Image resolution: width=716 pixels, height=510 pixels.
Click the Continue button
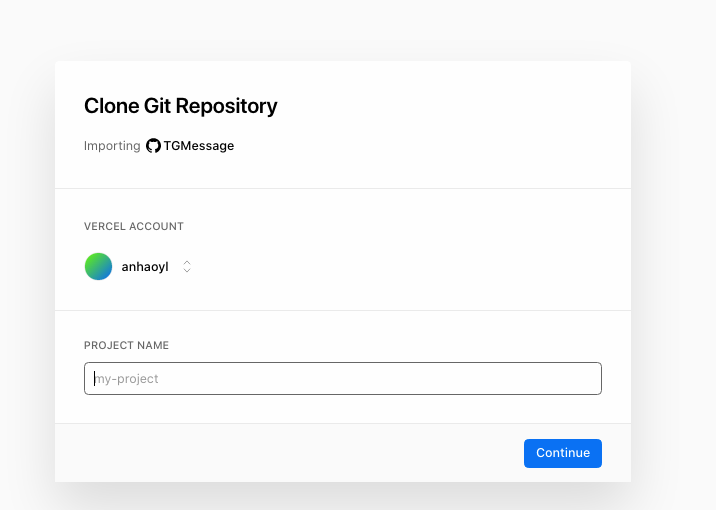563,453
